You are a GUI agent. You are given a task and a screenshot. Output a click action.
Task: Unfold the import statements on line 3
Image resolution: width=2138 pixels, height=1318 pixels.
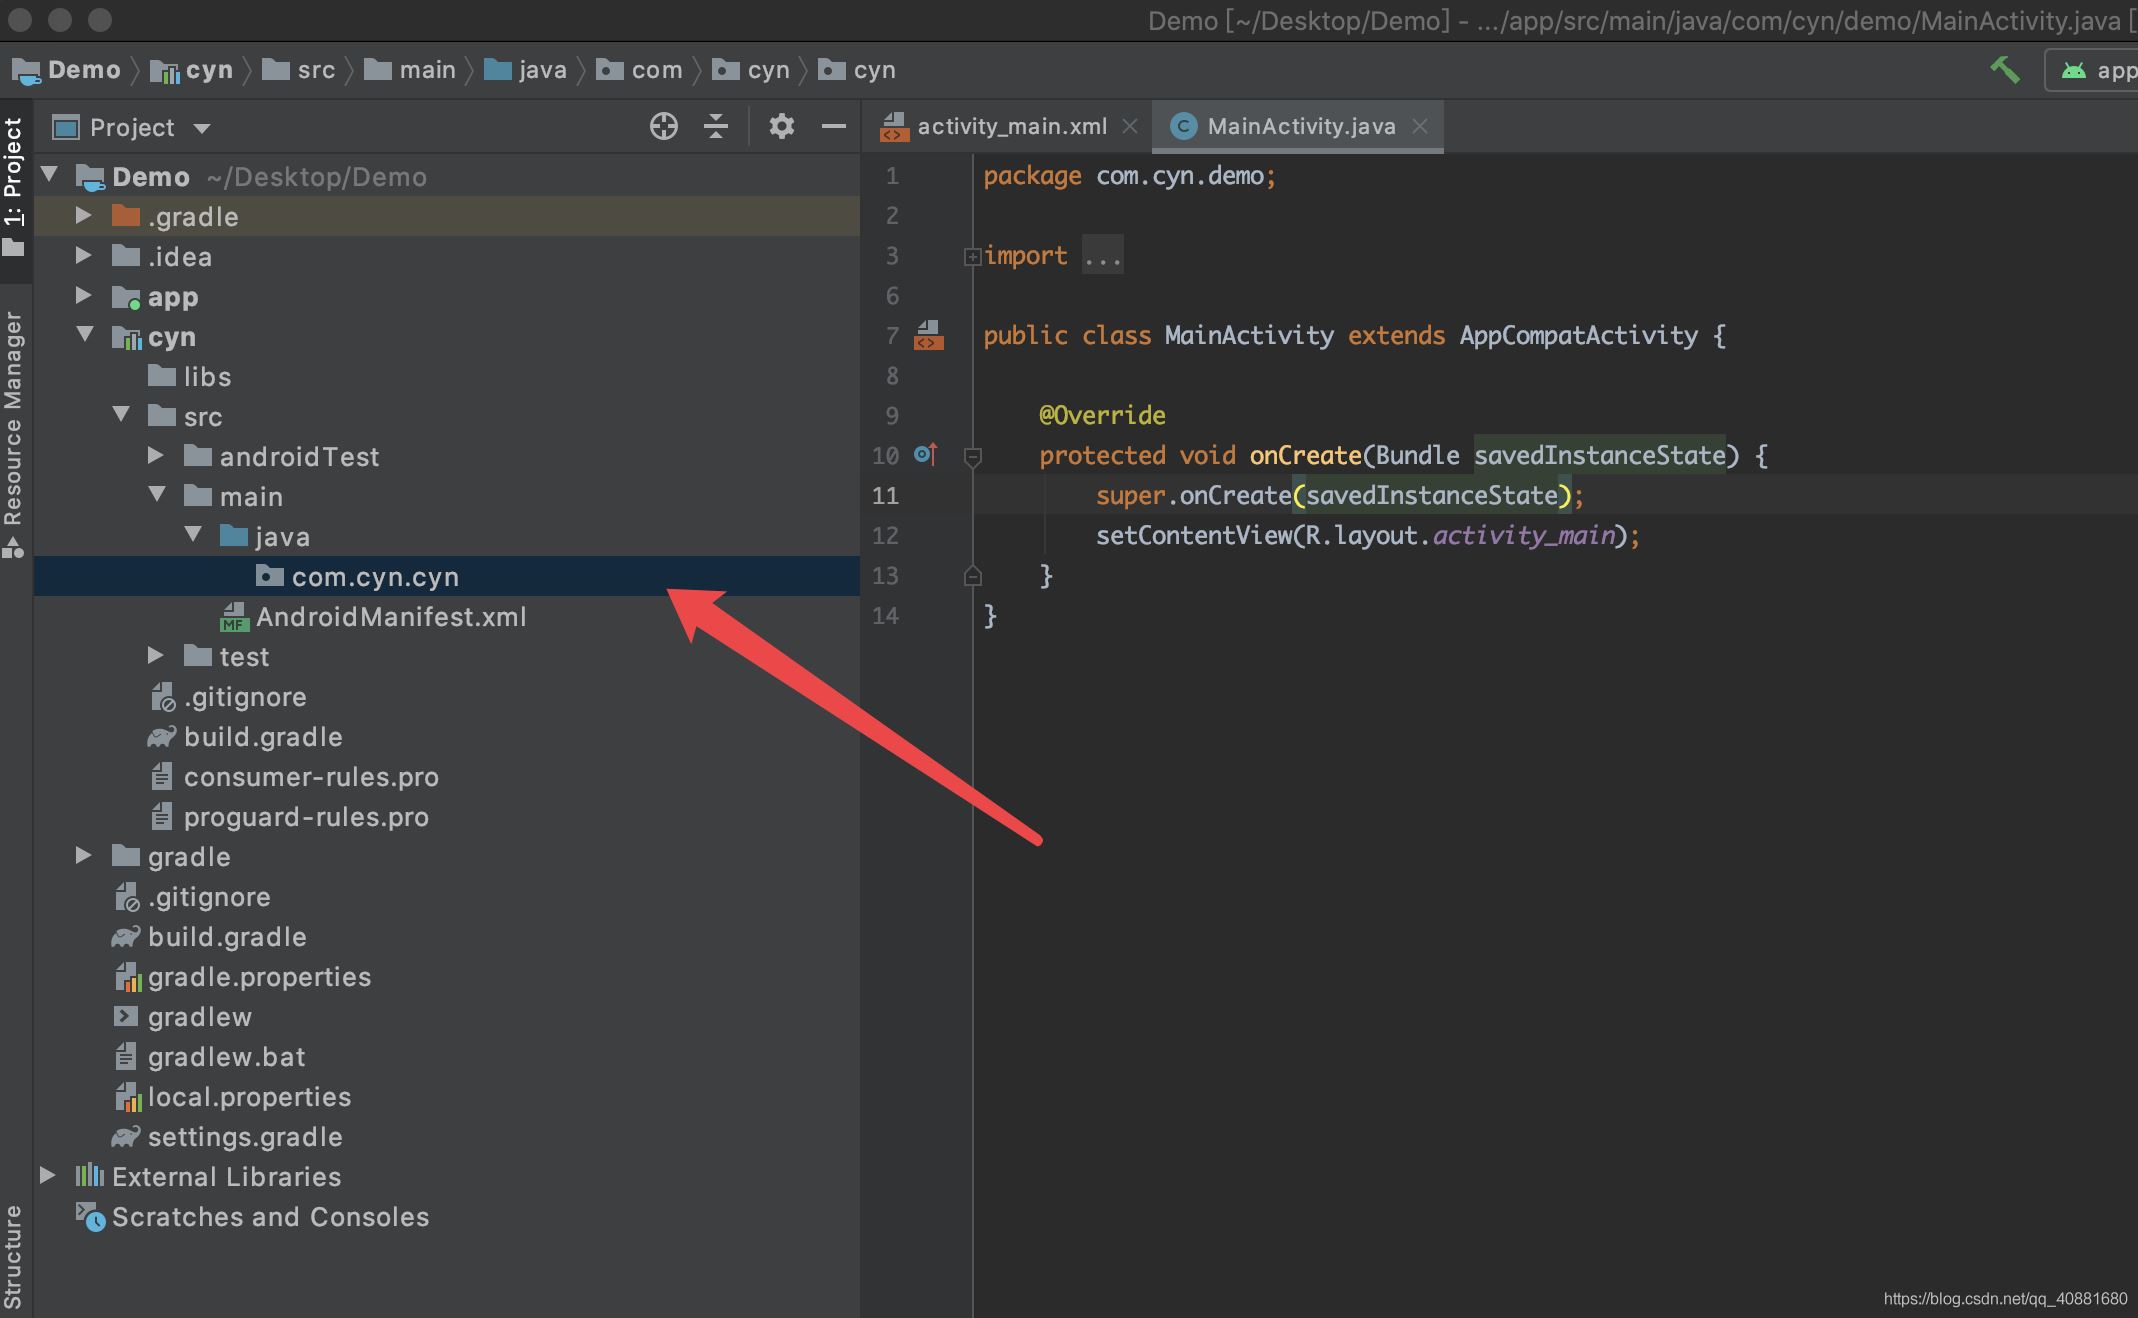pos(971,257)
